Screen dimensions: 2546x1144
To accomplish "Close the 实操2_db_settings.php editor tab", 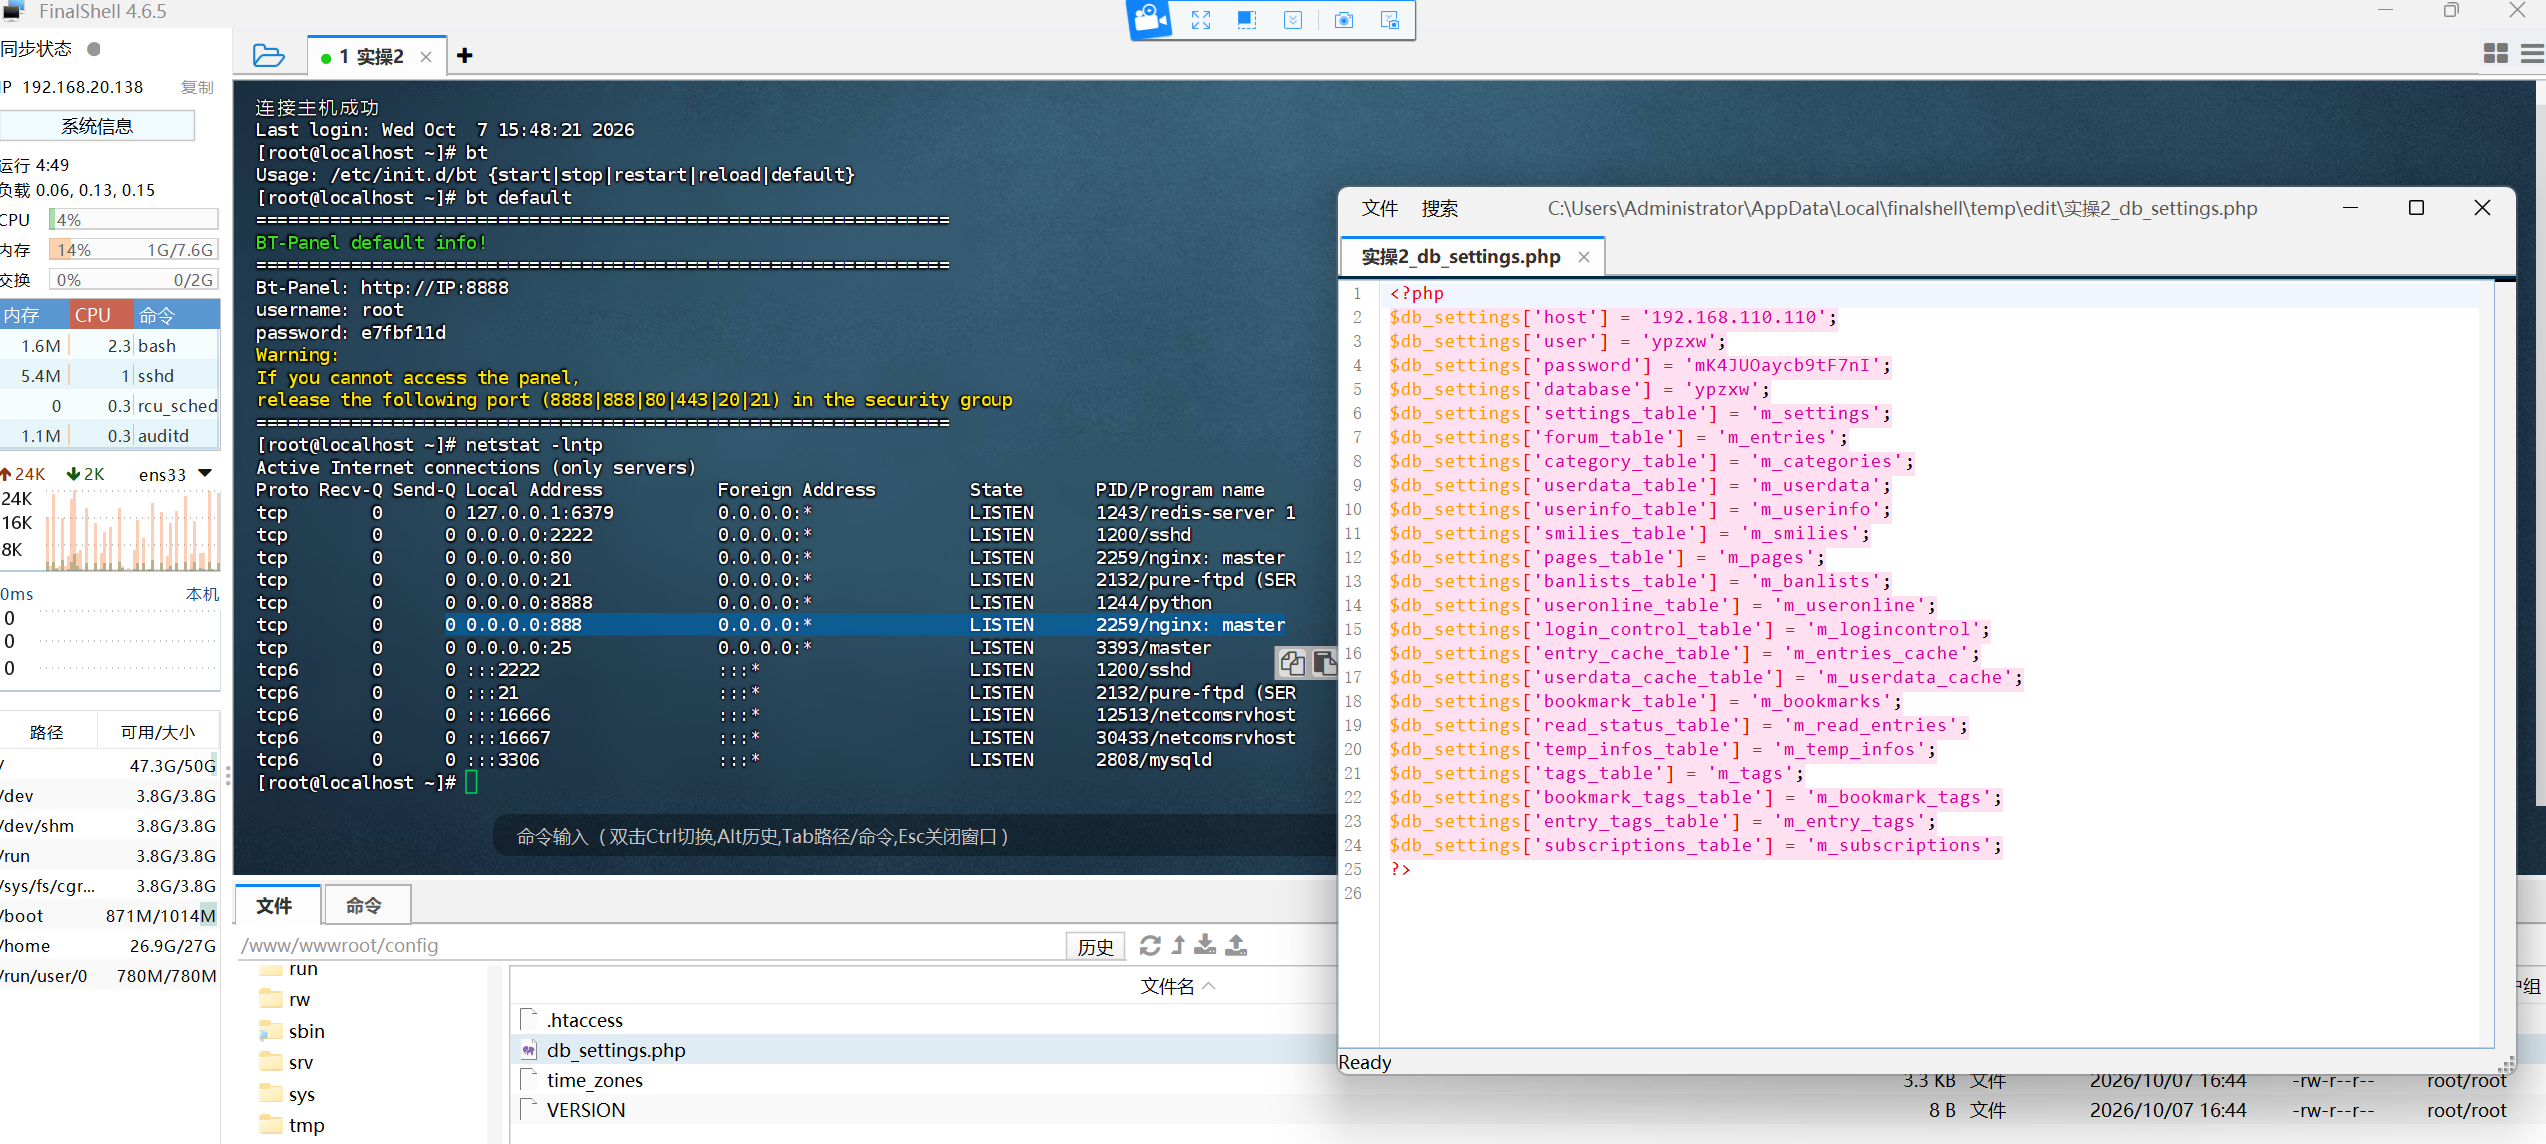I will [1584, 257].
